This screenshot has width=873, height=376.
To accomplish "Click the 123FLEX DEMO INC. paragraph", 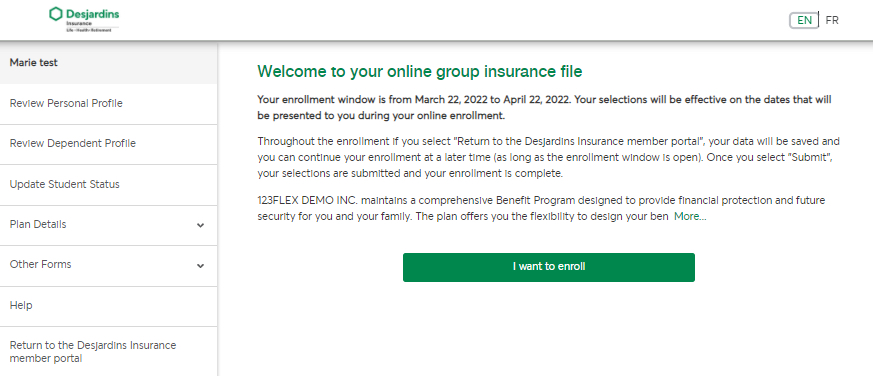I will (541, 208).
